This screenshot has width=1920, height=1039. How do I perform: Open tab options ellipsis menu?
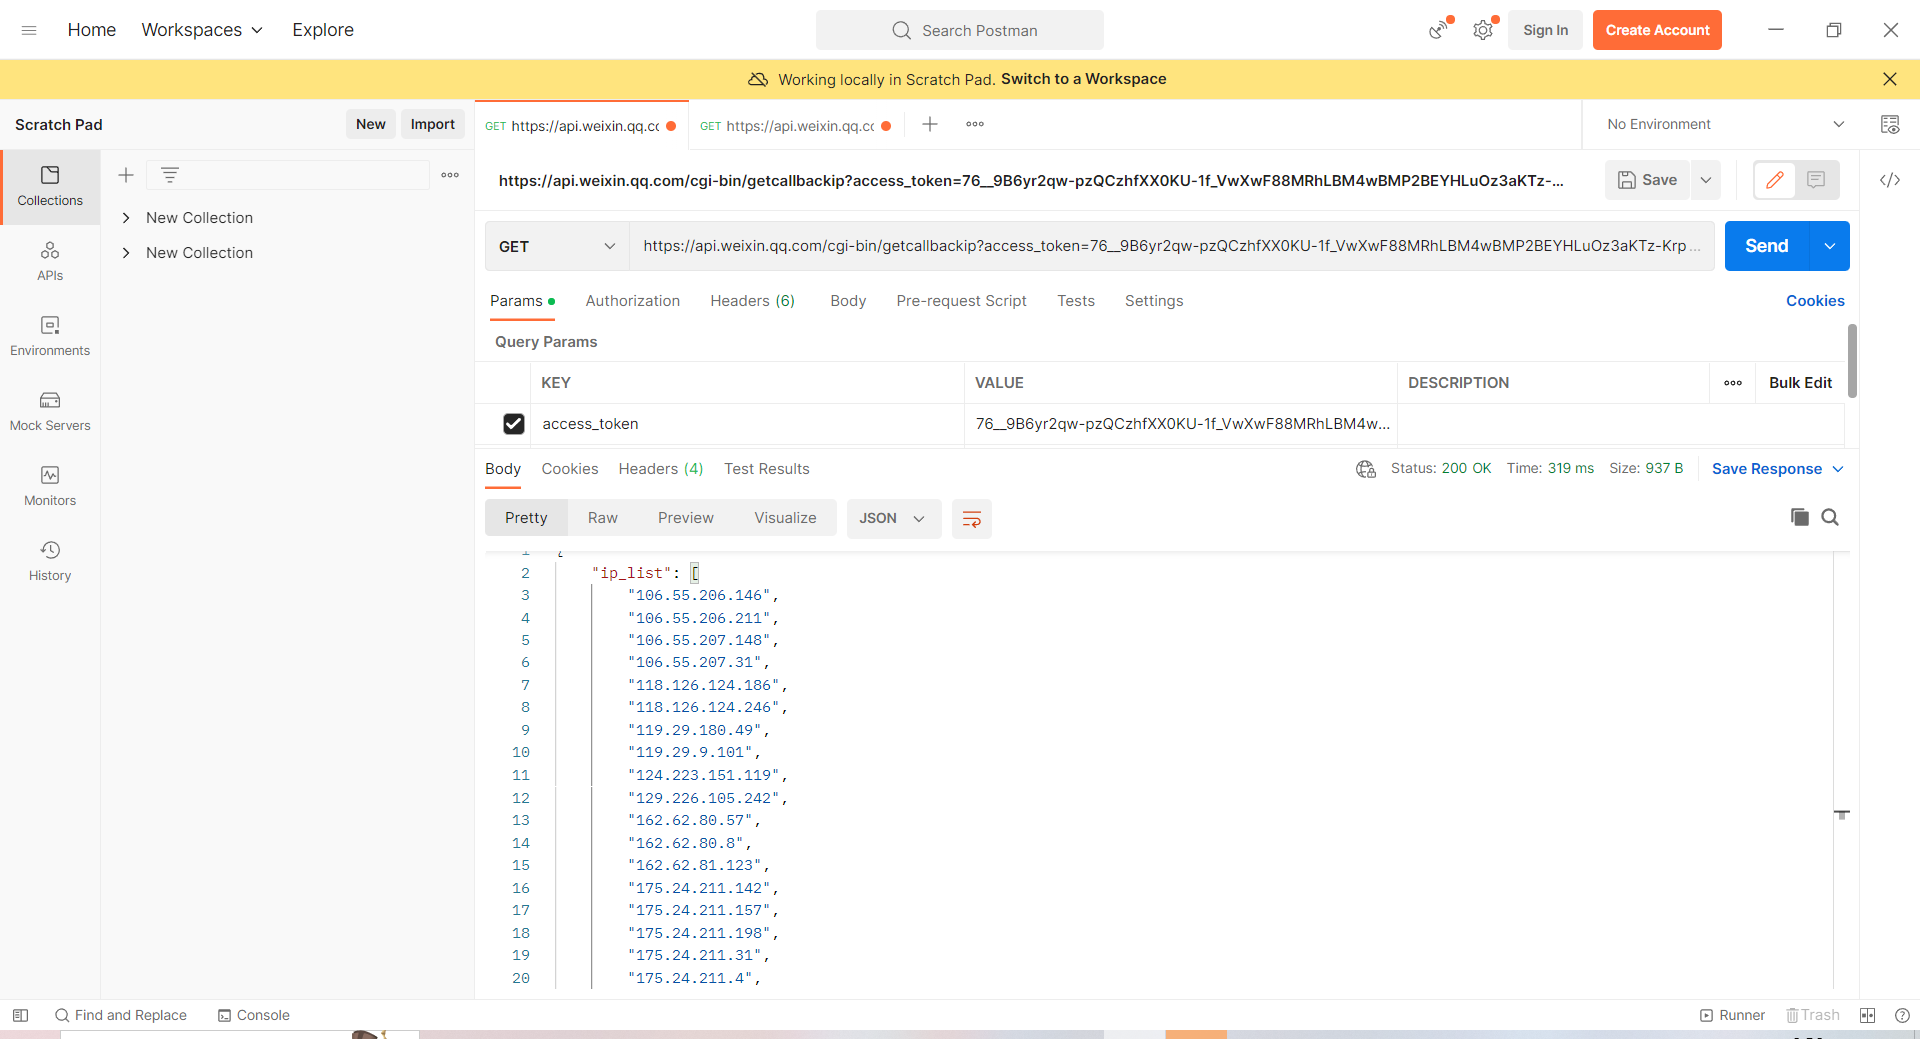(975, 124)
